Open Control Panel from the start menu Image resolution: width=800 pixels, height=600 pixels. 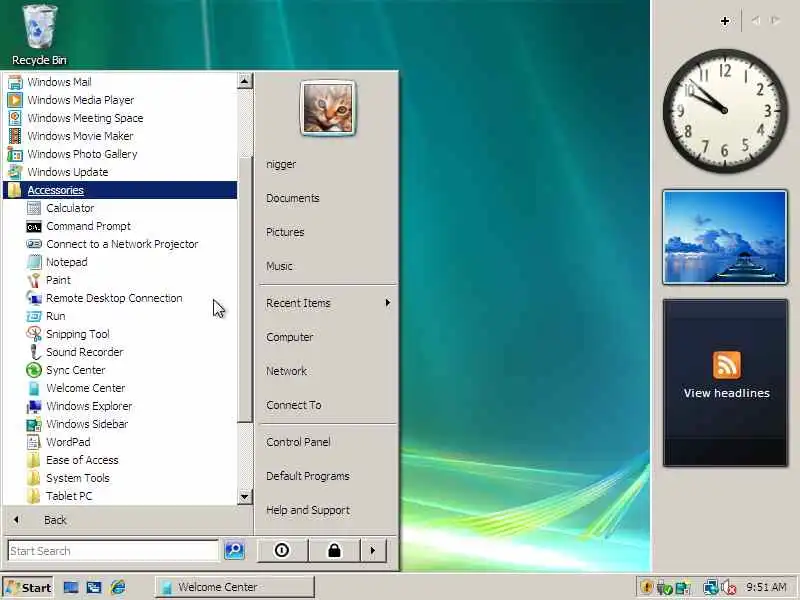(x=298, y=442)
